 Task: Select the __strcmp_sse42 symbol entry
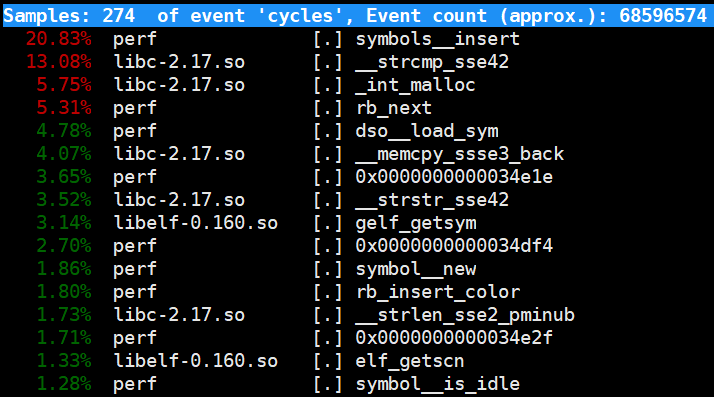tap(432, 62)
